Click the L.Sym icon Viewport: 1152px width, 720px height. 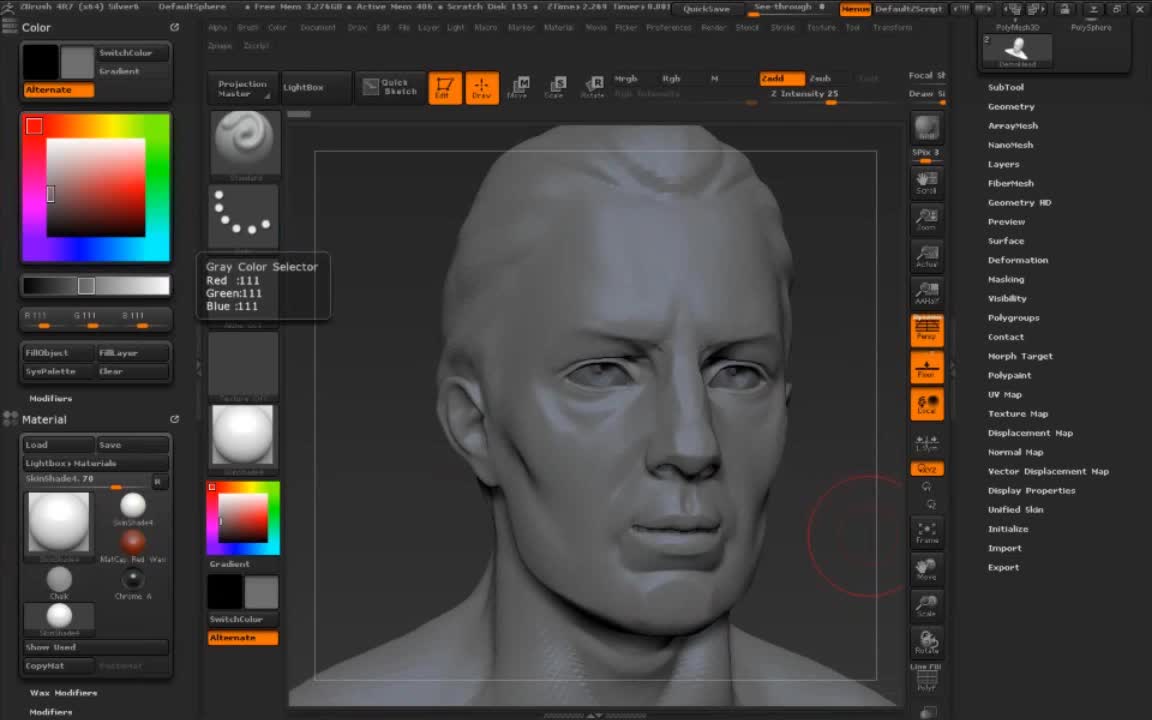[926, 442]
